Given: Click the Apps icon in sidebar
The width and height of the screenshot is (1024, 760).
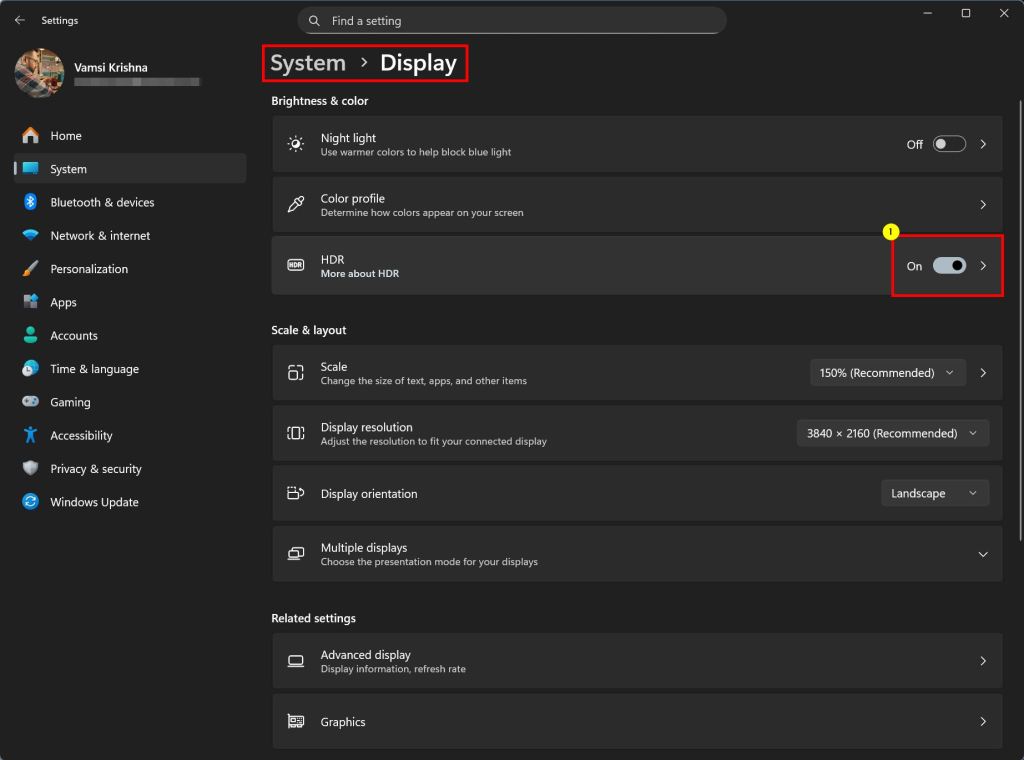Looking at the screenshot, I should pos(30,302).
